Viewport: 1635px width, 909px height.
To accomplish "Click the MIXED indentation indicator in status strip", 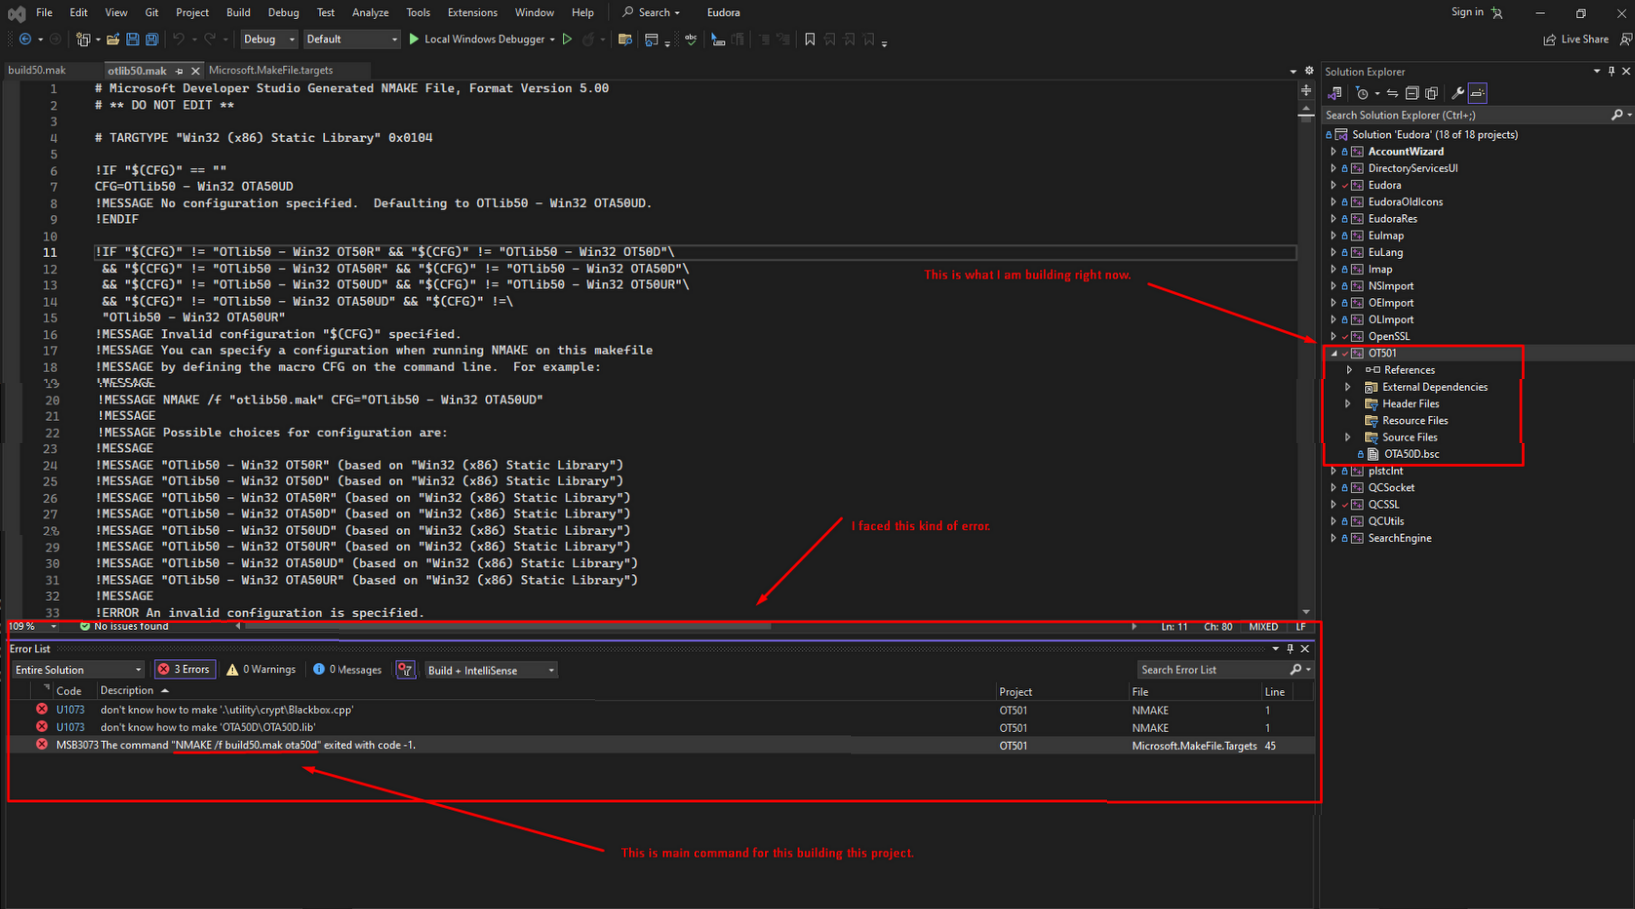I will [x=1263, y=627].
